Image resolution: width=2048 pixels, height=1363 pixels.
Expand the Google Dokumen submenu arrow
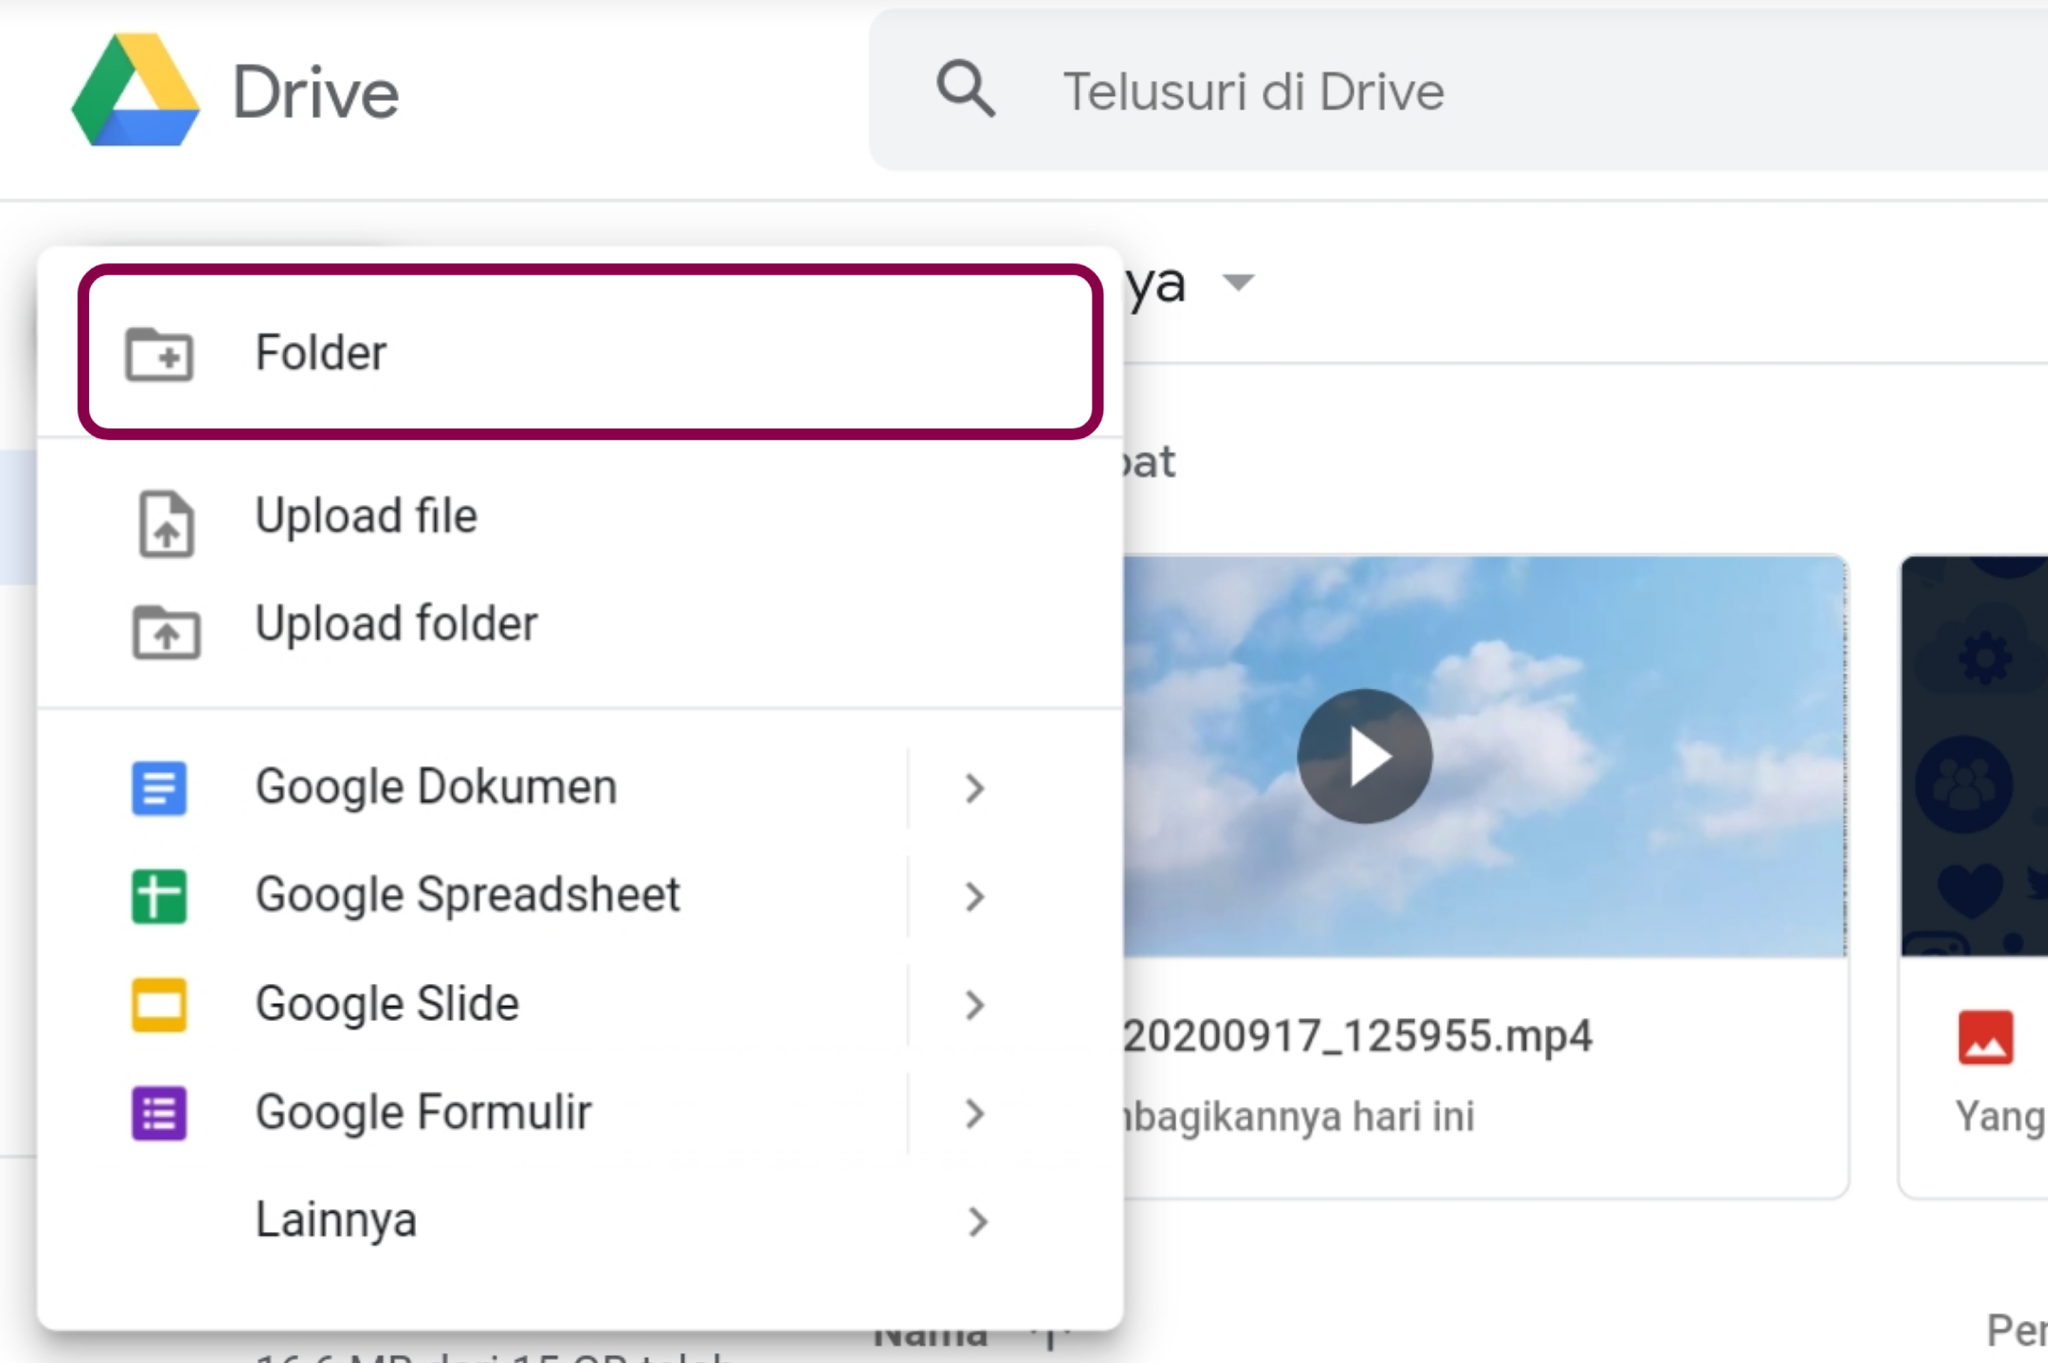(x=975, y=789)
